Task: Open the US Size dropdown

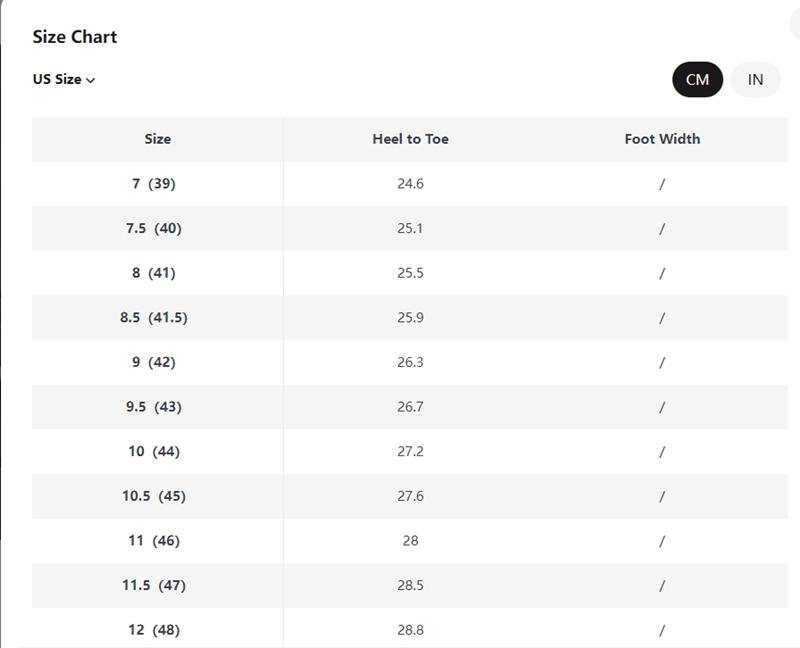Action: tap(64, 80)
